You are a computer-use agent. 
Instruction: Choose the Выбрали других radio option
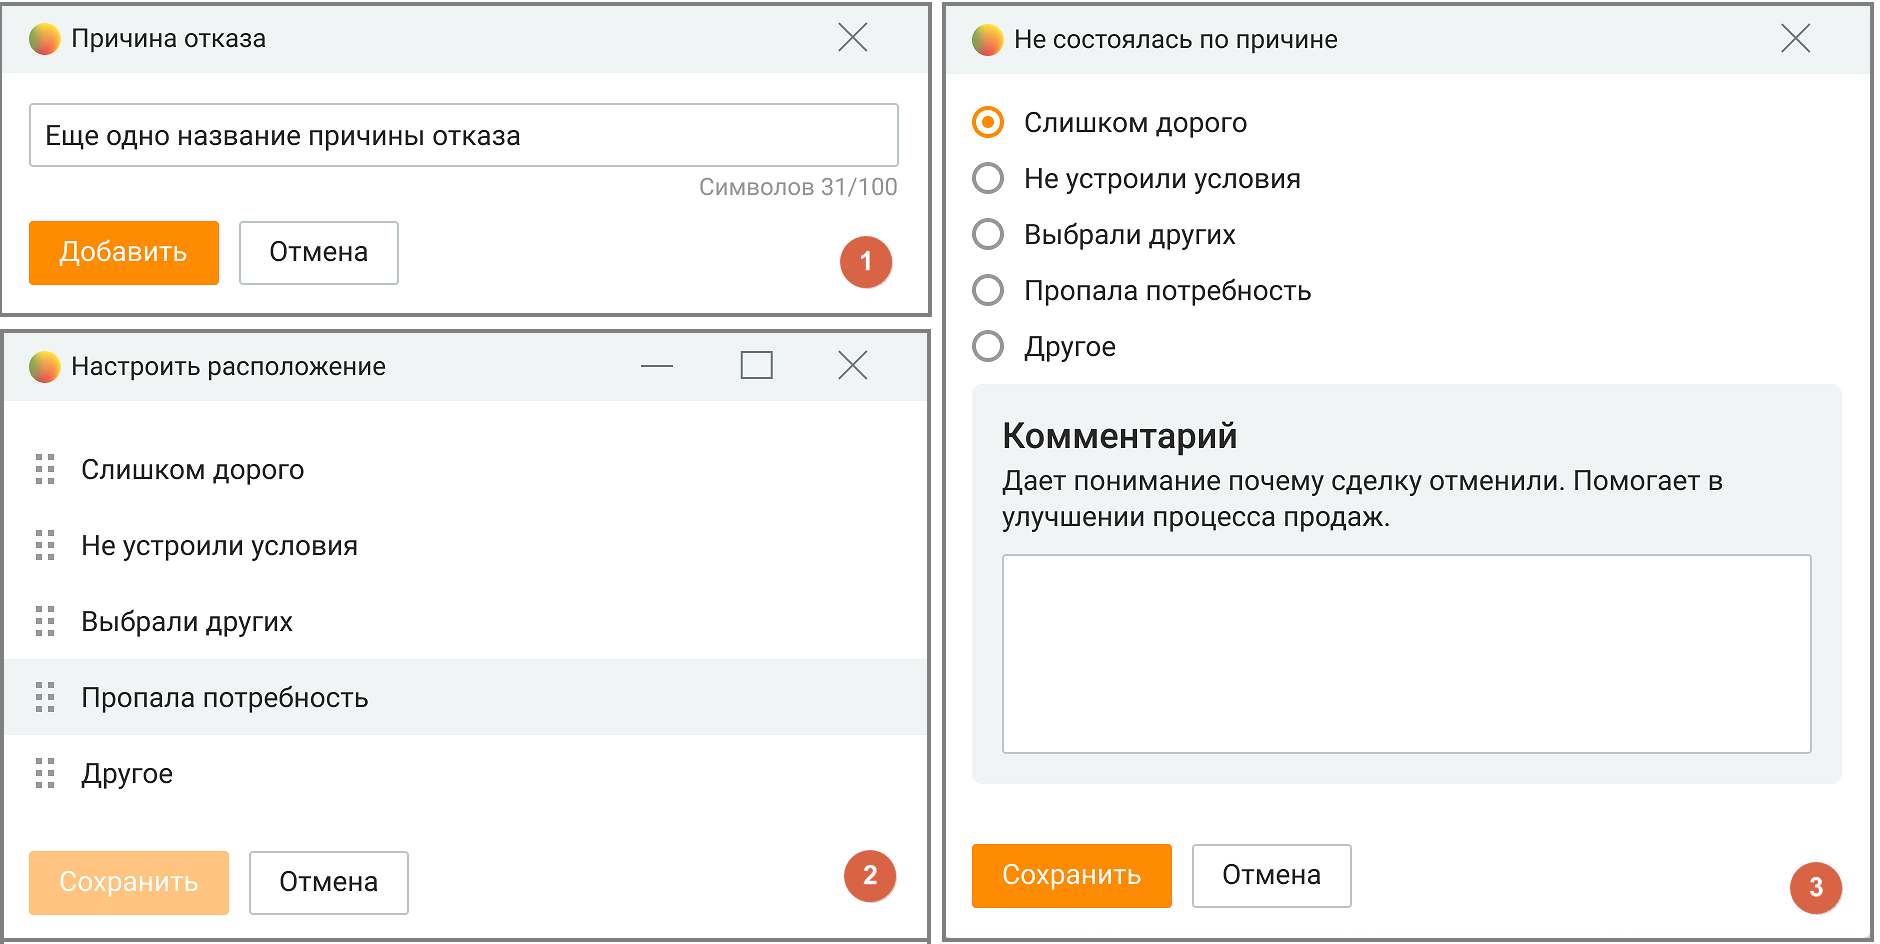coord(988,234)
